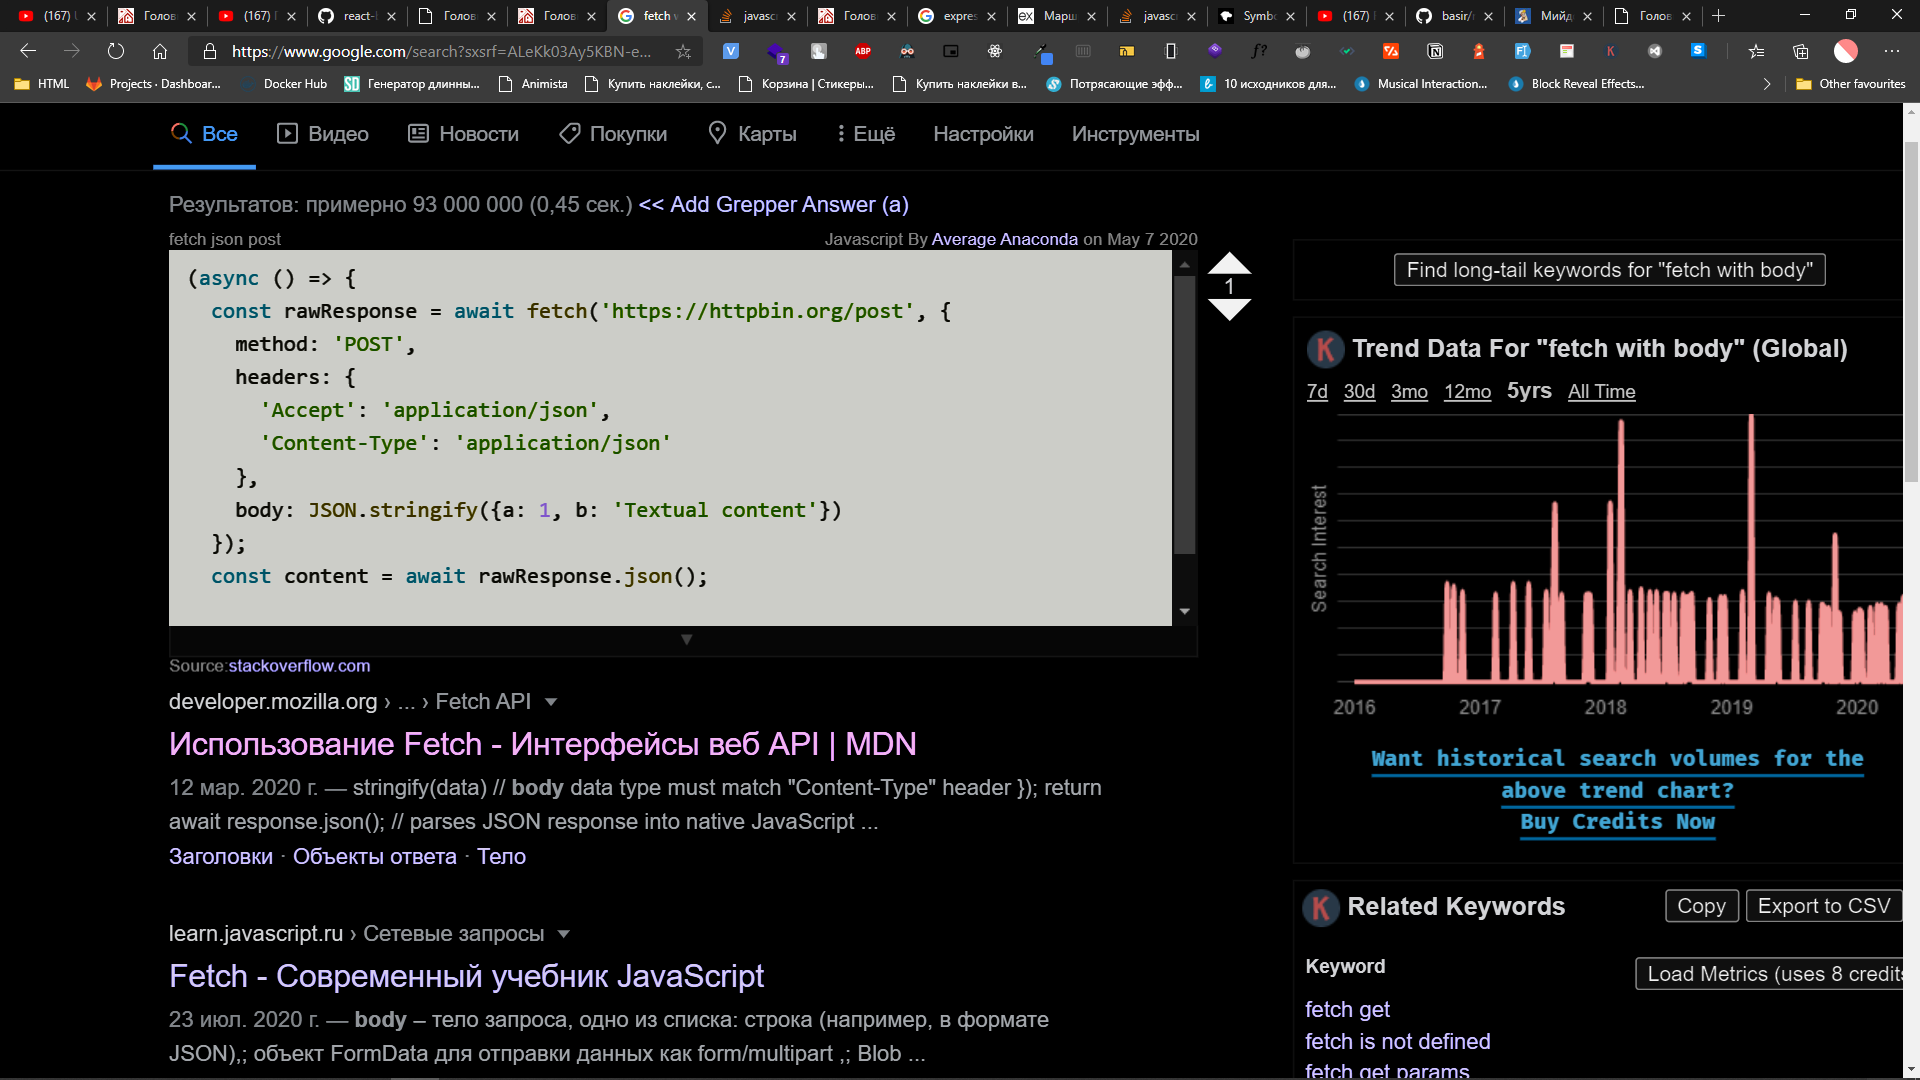
Task: Show All Time trend data
Action: 1602,392
